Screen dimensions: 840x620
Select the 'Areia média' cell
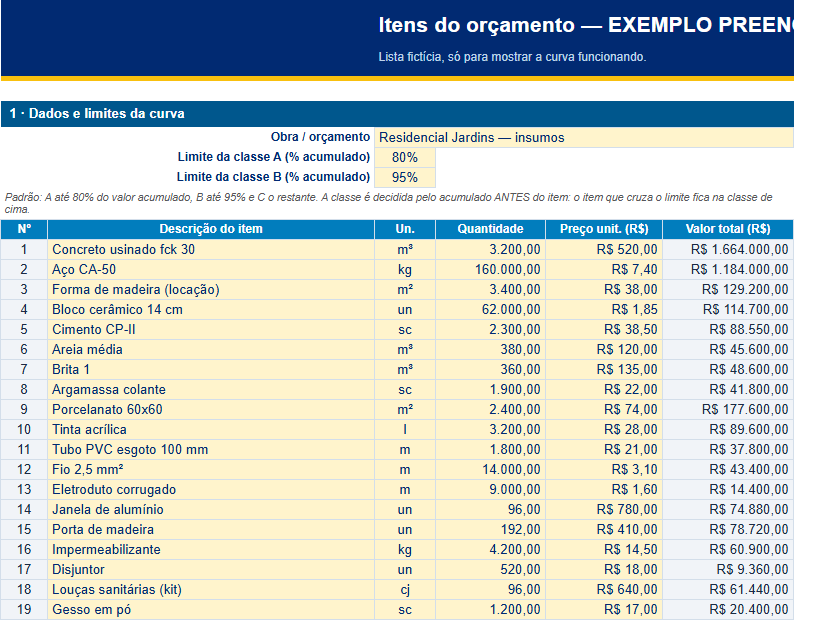pyautogui.click(x=211, y=350)
